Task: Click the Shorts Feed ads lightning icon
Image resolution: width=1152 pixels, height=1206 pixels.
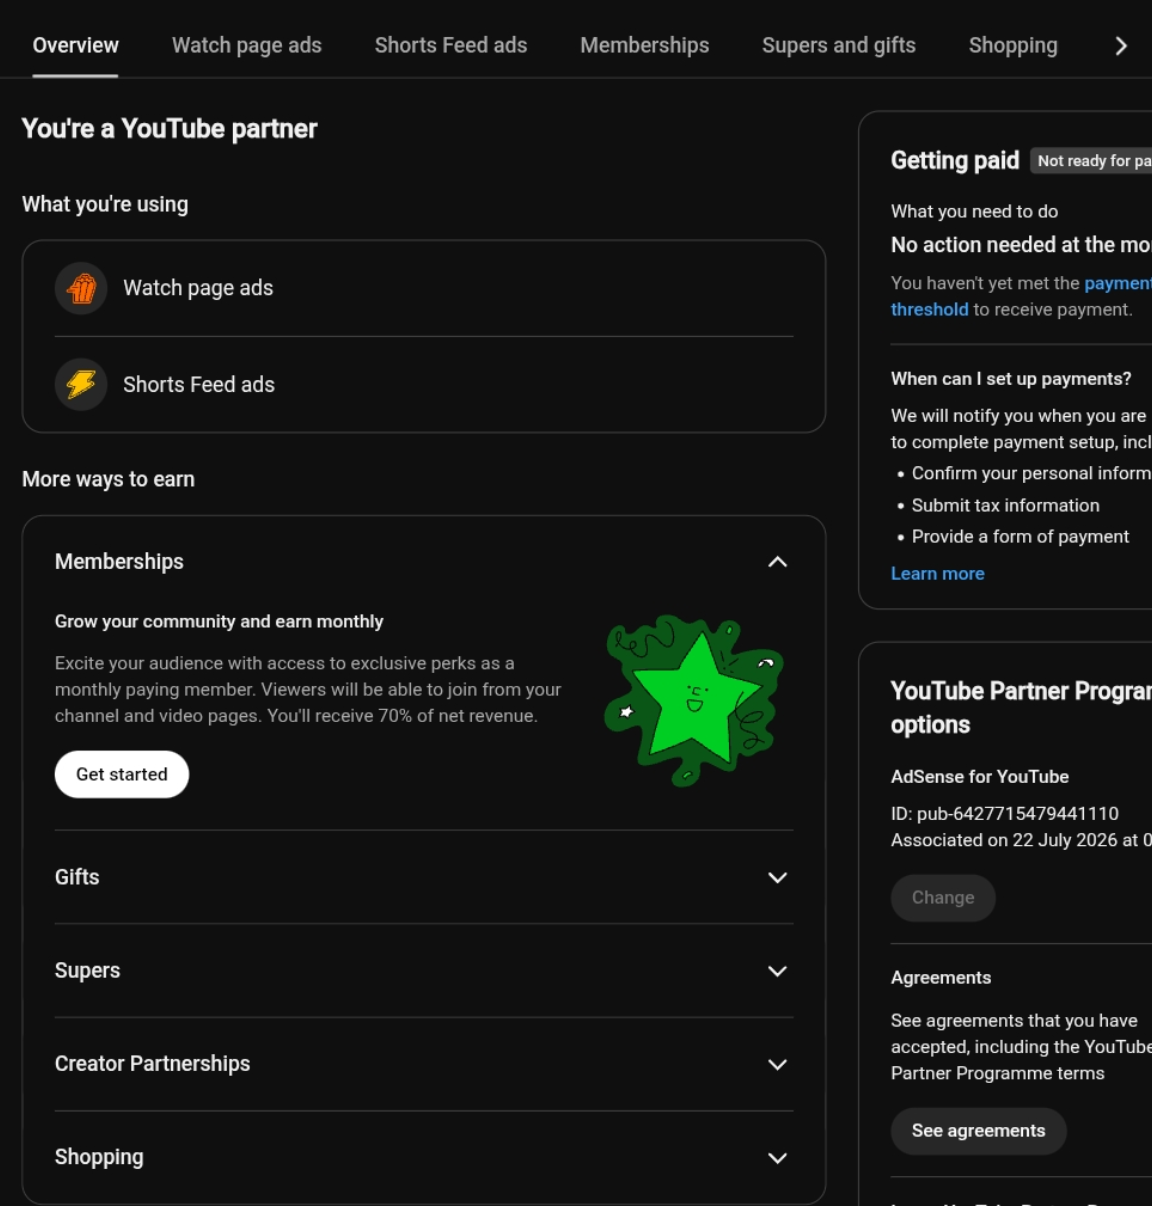Action: pyautogui.click(x=81, y=384)
